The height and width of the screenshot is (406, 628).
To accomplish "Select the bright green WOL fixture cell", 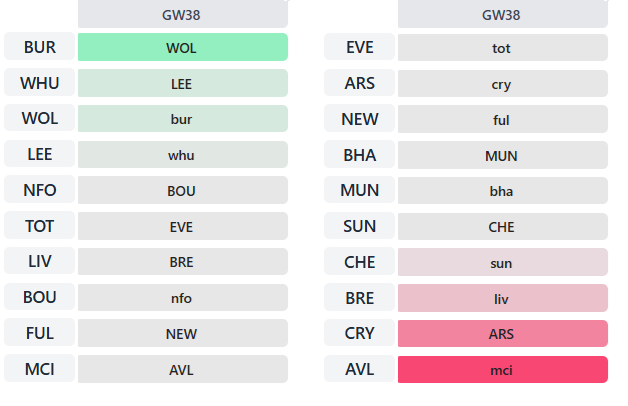I will tap(182, 47).
